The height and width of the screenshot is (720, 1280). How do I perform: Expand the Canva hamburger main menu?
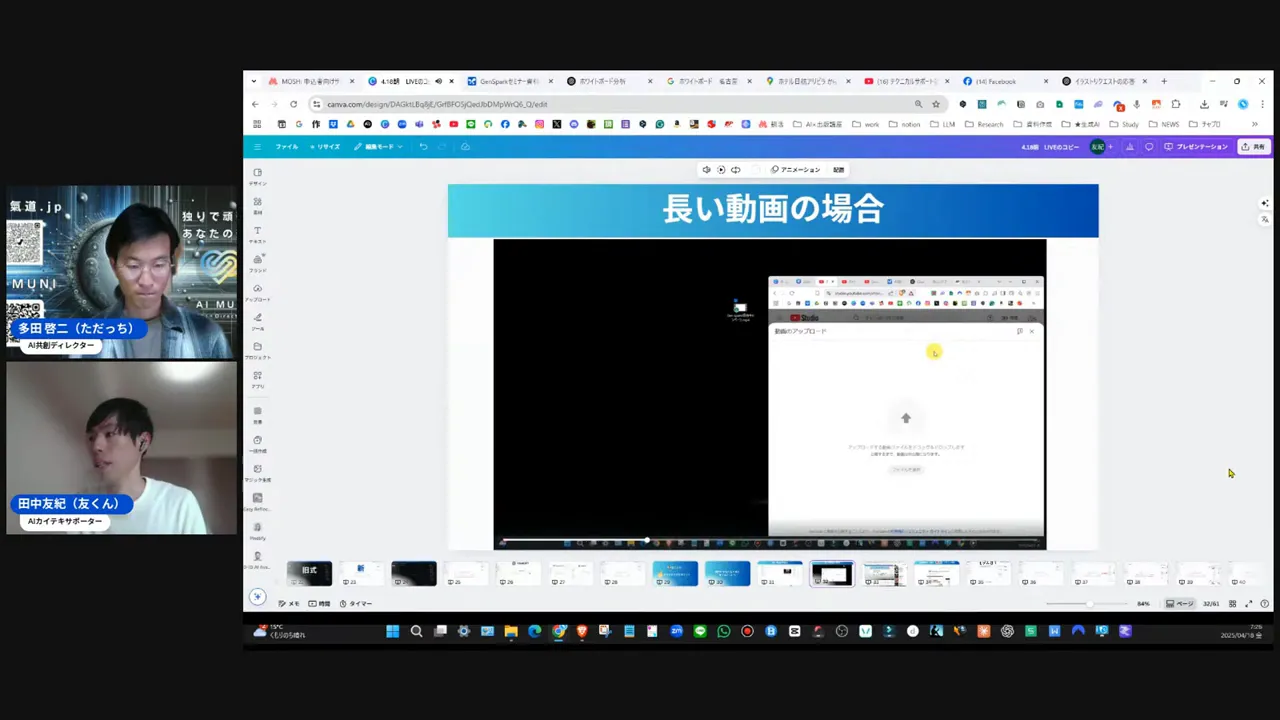coord(258,146)
